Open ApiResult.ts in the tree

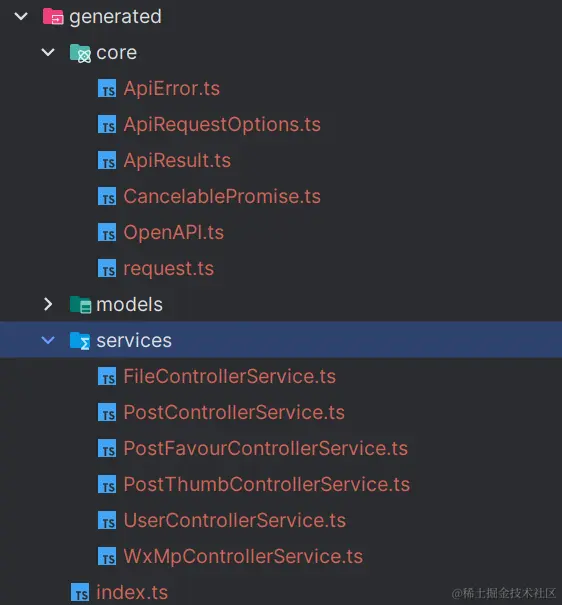(x=177, y=161)
